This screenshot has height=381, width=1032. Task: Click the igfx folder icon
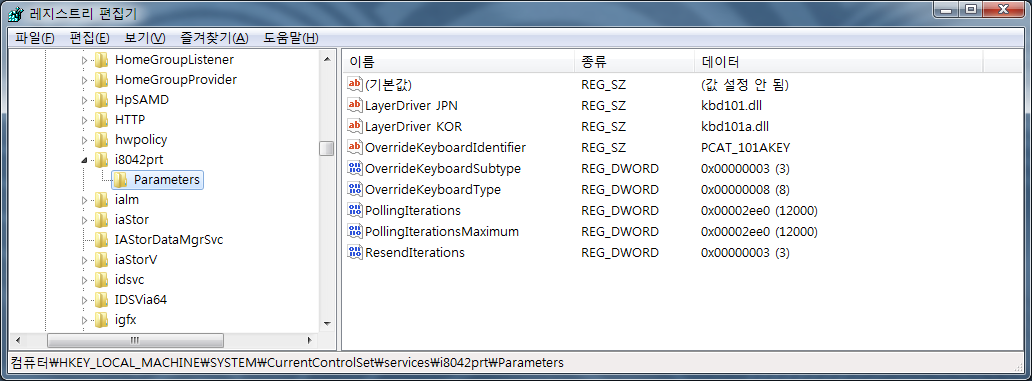click(x=101, y=320)
